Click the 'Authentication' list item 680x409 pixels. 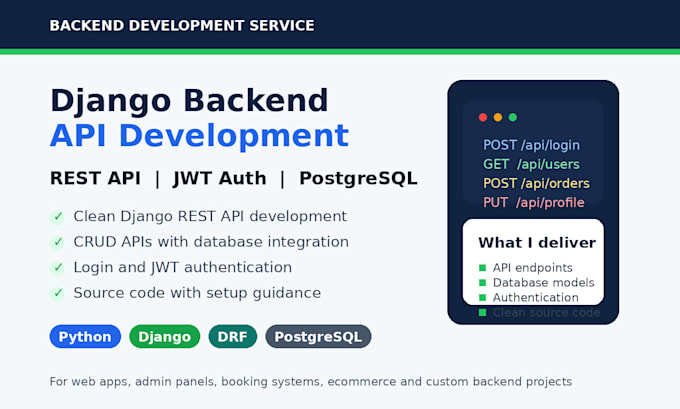click(536, 298)
